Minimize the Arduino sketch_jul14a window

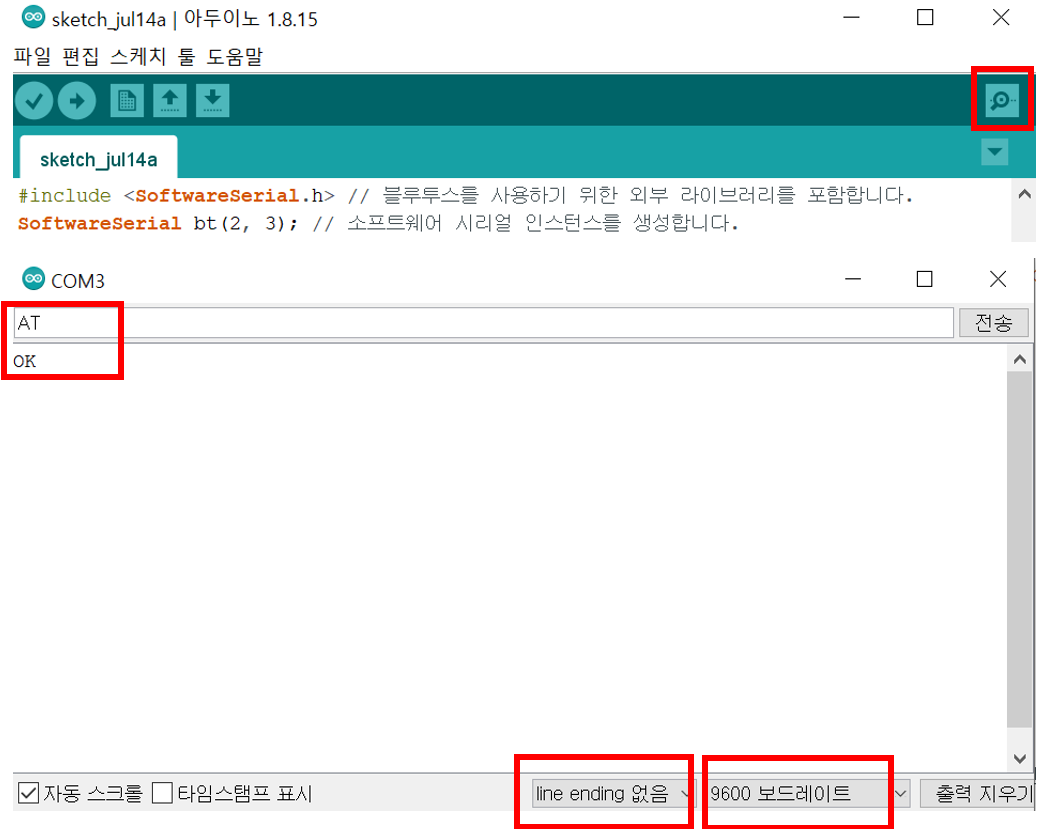[x=852, y=17]
